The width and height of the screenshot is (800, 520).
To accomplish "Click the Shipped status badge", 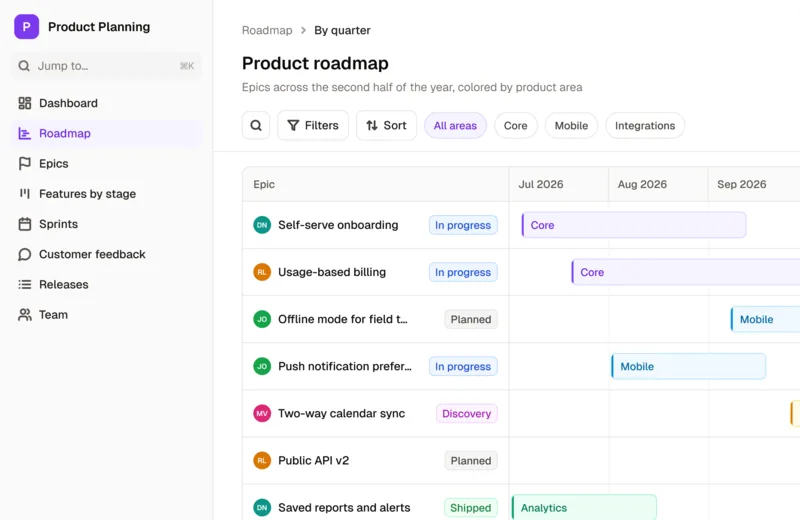I will click(470, 508).
